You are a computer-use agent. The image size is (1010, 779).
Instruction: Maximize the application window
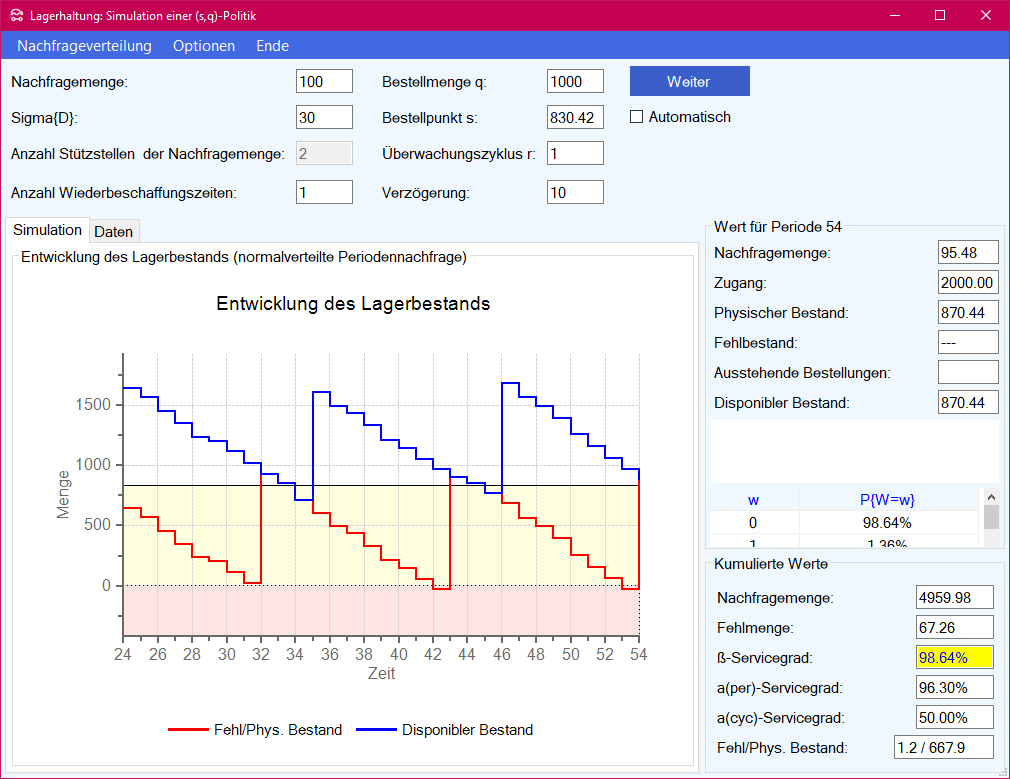click(x=939, y=15)
